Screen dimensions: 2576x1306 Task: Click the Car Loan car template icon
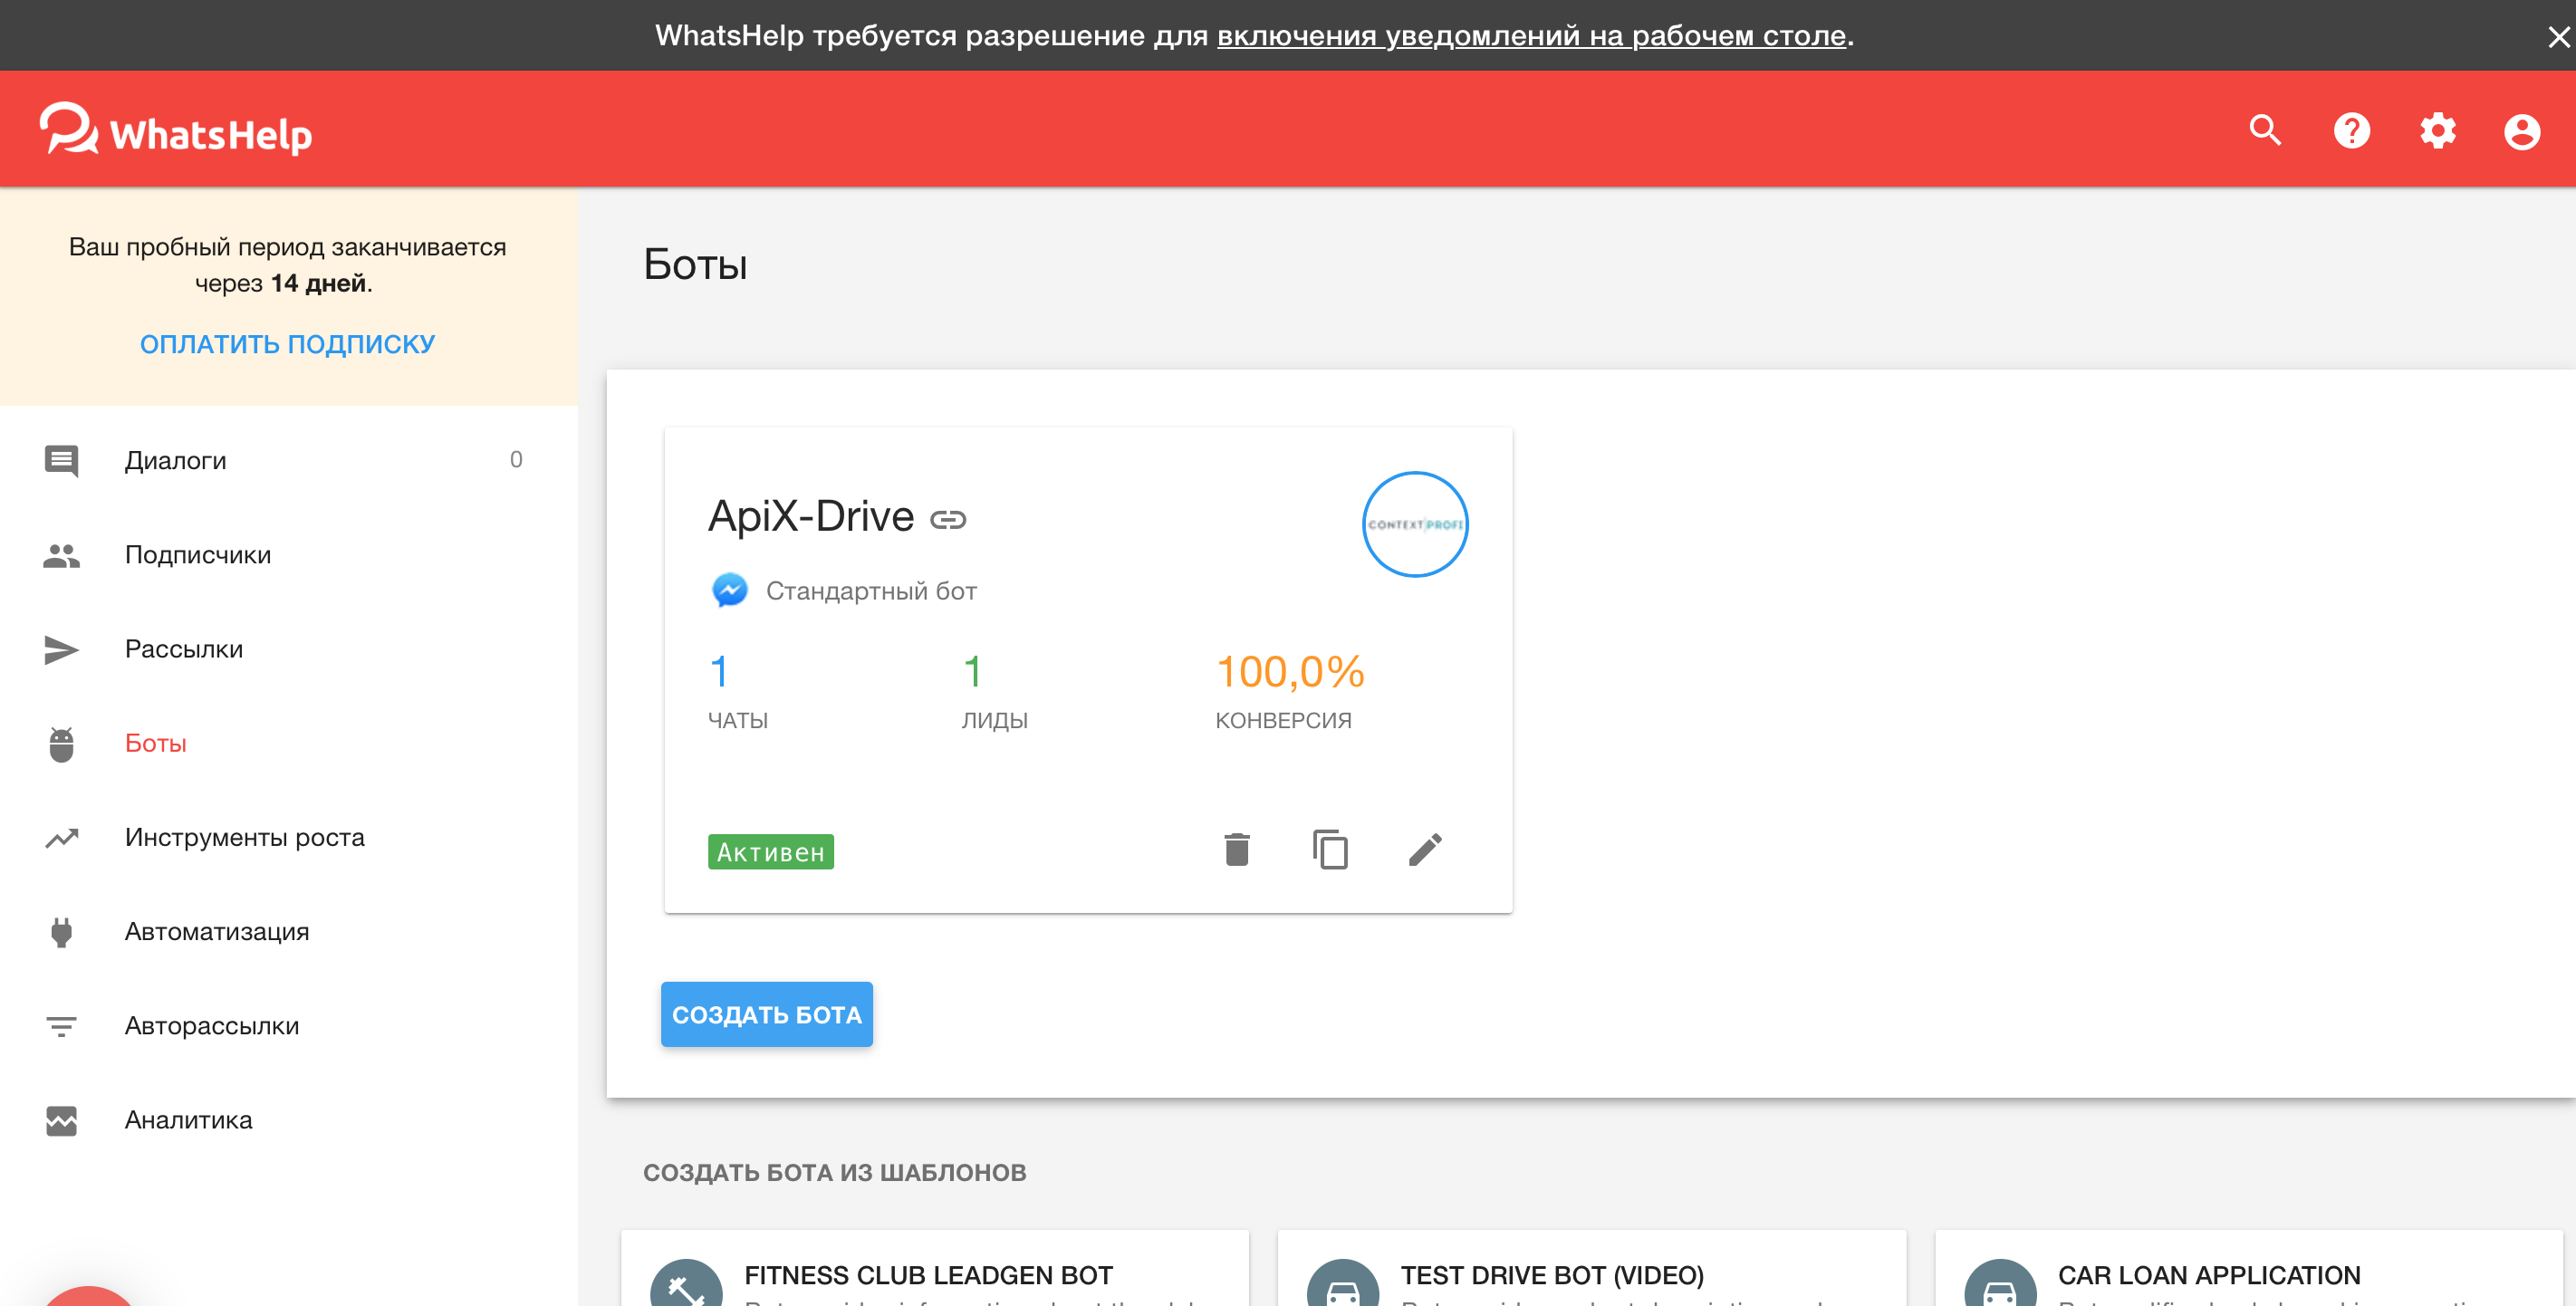tap(2000, 1284)
